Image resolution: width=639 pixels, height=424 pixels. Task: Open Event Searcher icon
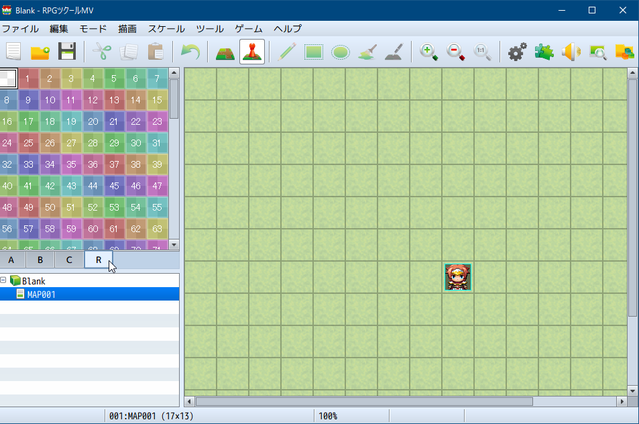598,52
